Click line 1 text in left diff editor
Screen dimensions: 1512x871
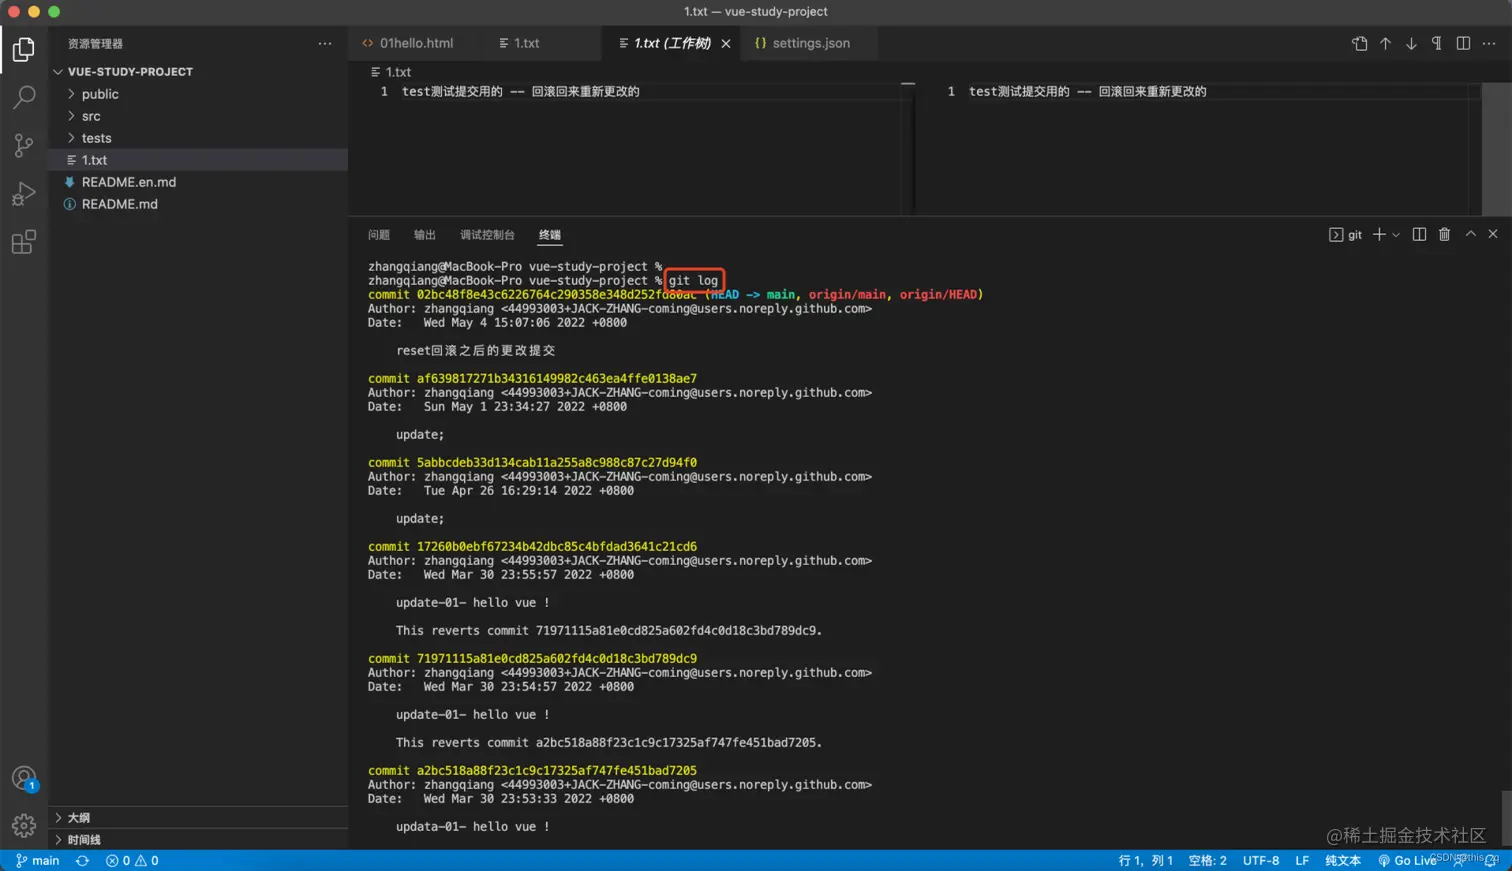point(520,91)
